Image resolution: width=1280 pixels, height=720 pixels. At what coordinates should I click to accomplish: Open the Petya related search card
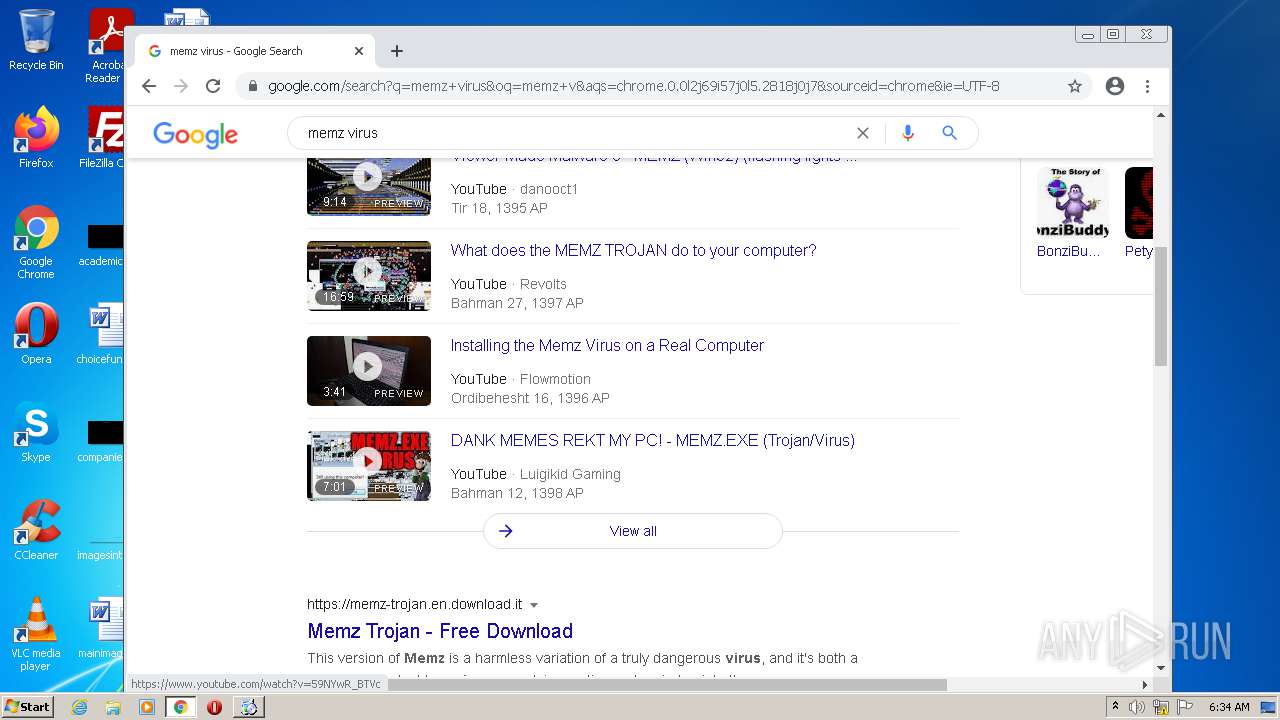1139,213
